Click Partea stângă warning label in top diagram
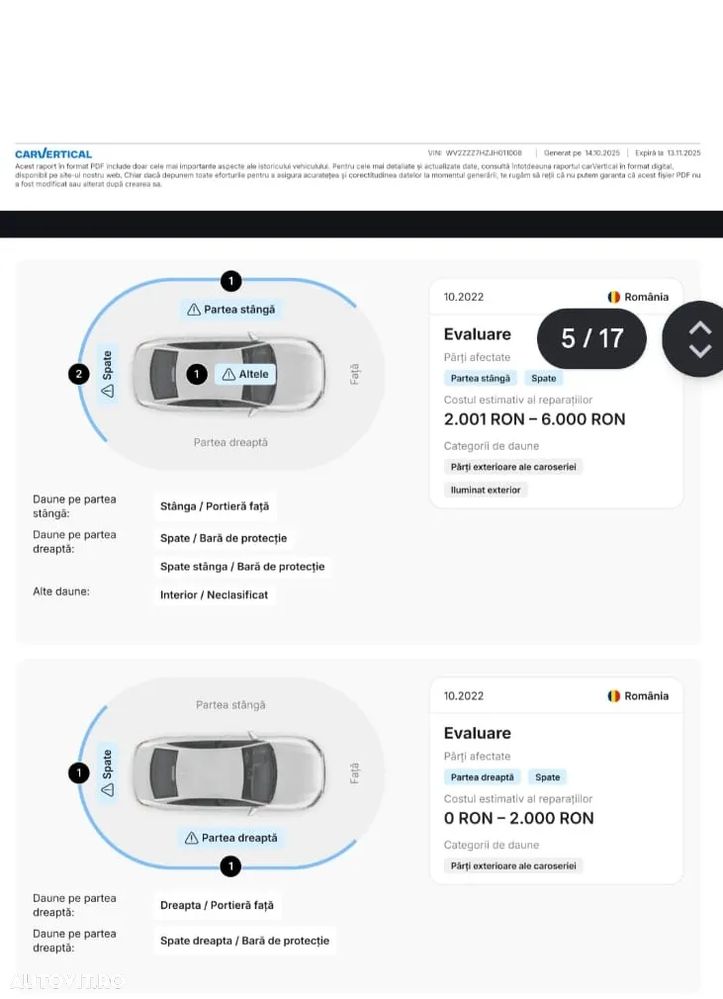 (x=231, y=309)
